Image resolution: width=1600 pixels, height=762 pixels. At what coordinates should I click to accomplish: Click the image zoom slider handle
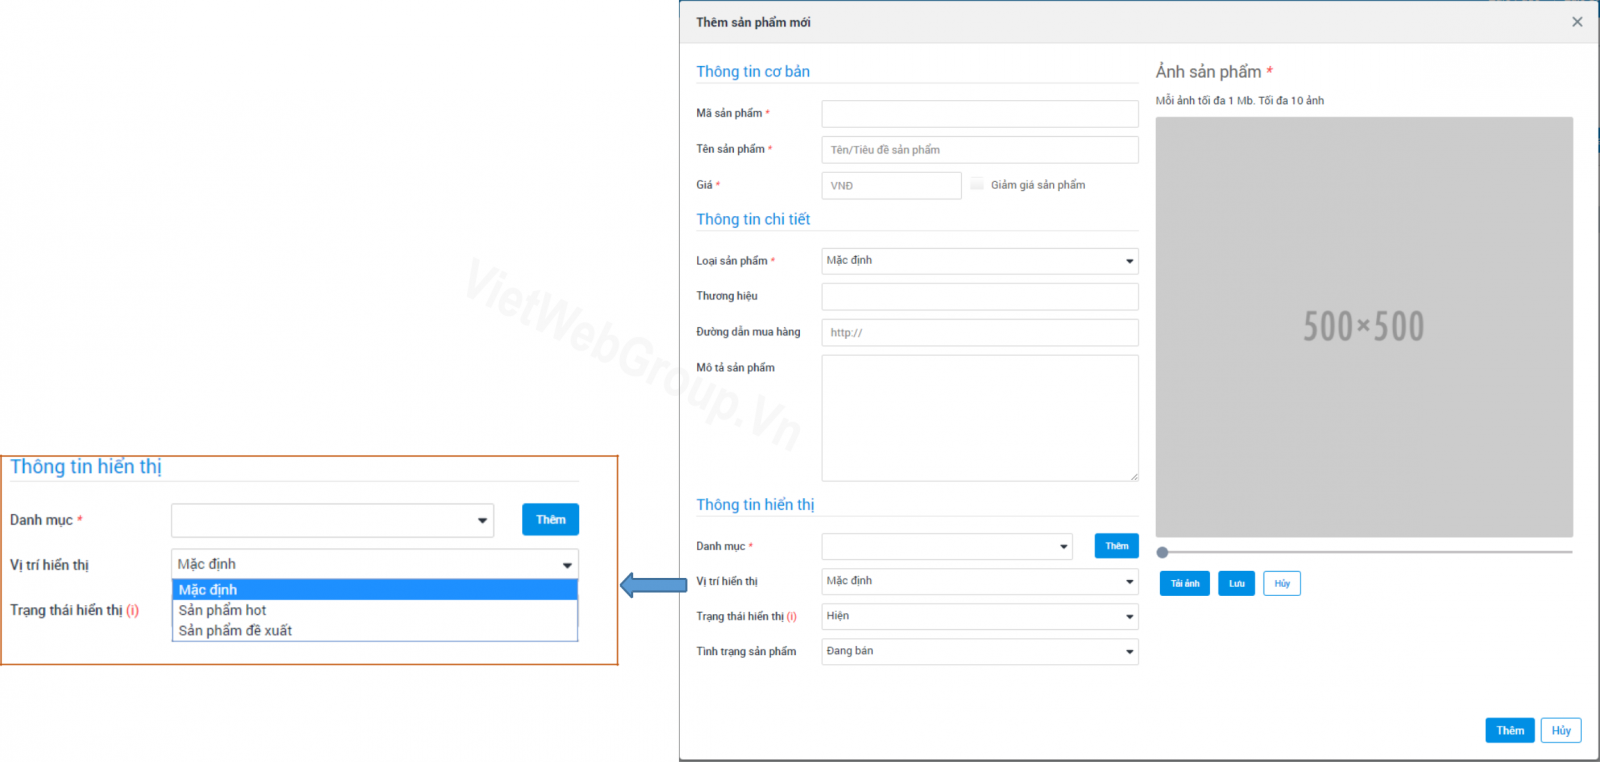1162,552
